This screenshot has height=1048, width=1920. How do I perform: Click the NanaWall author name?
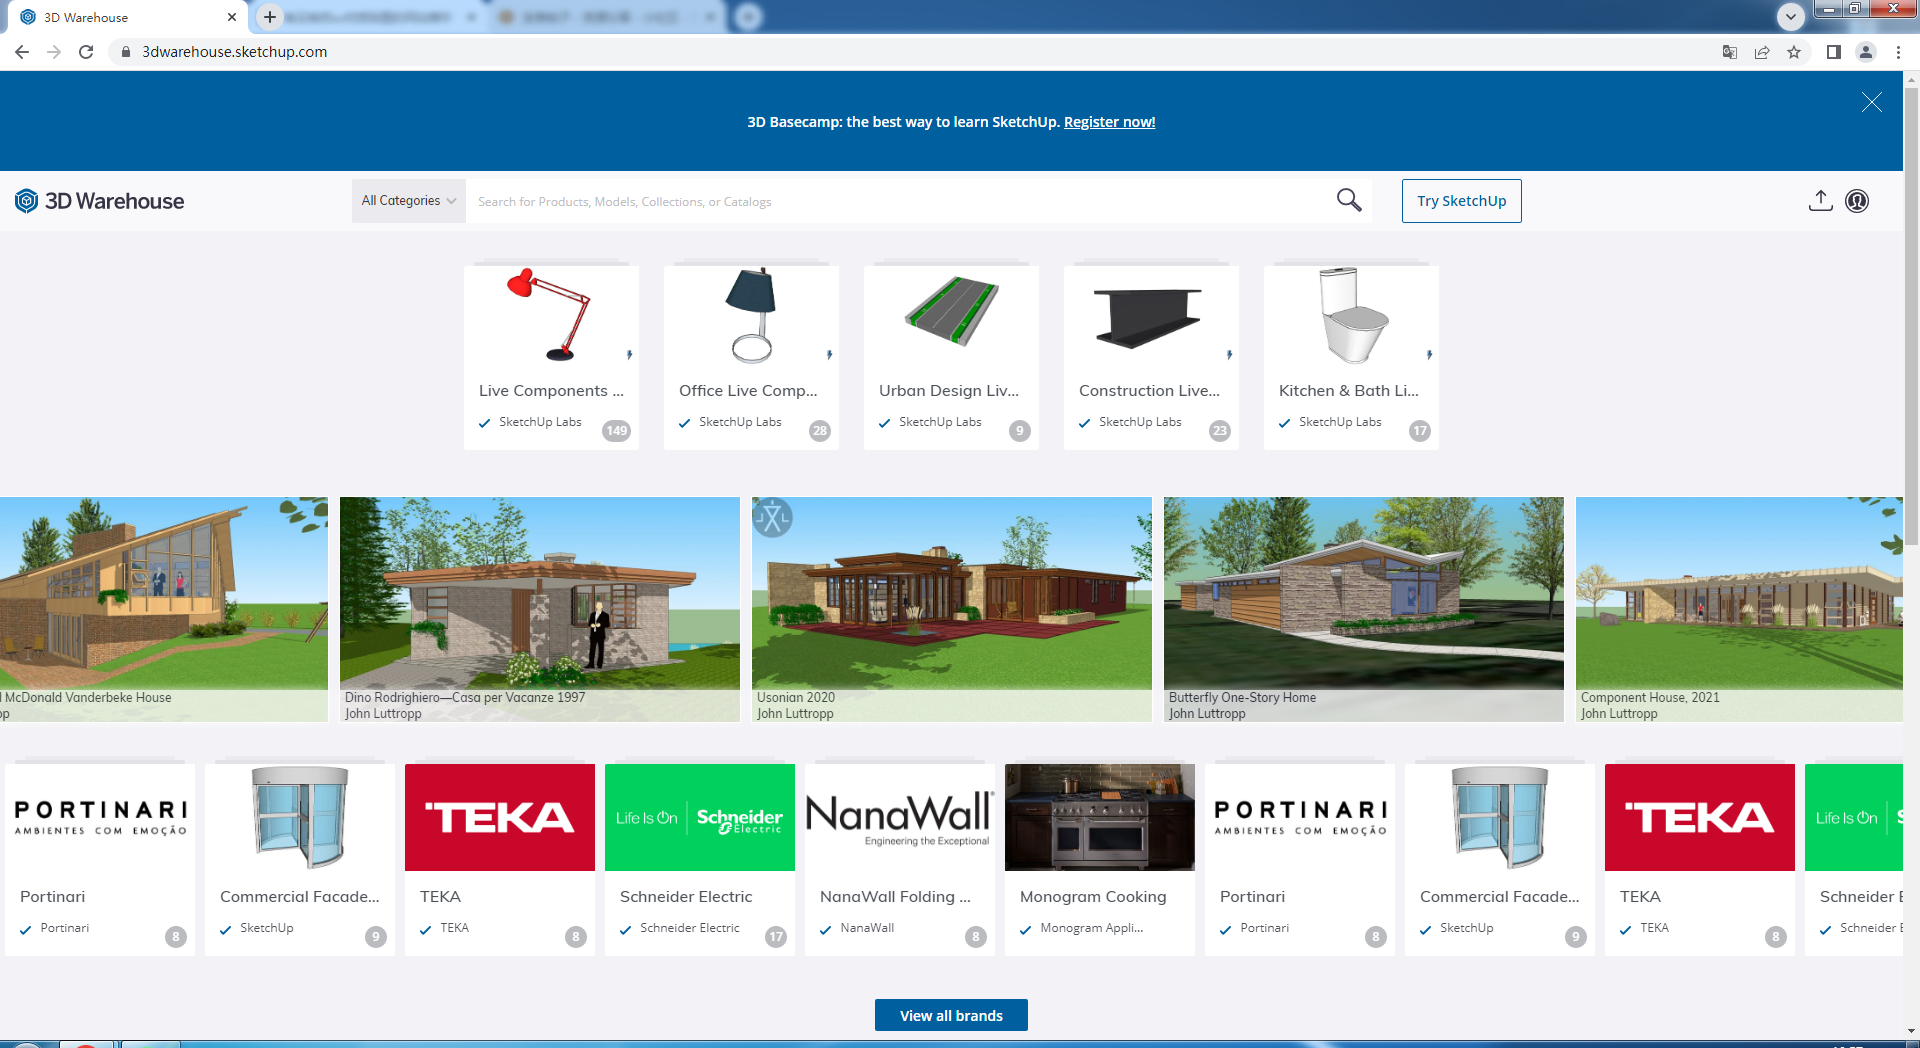click(867, 928)
